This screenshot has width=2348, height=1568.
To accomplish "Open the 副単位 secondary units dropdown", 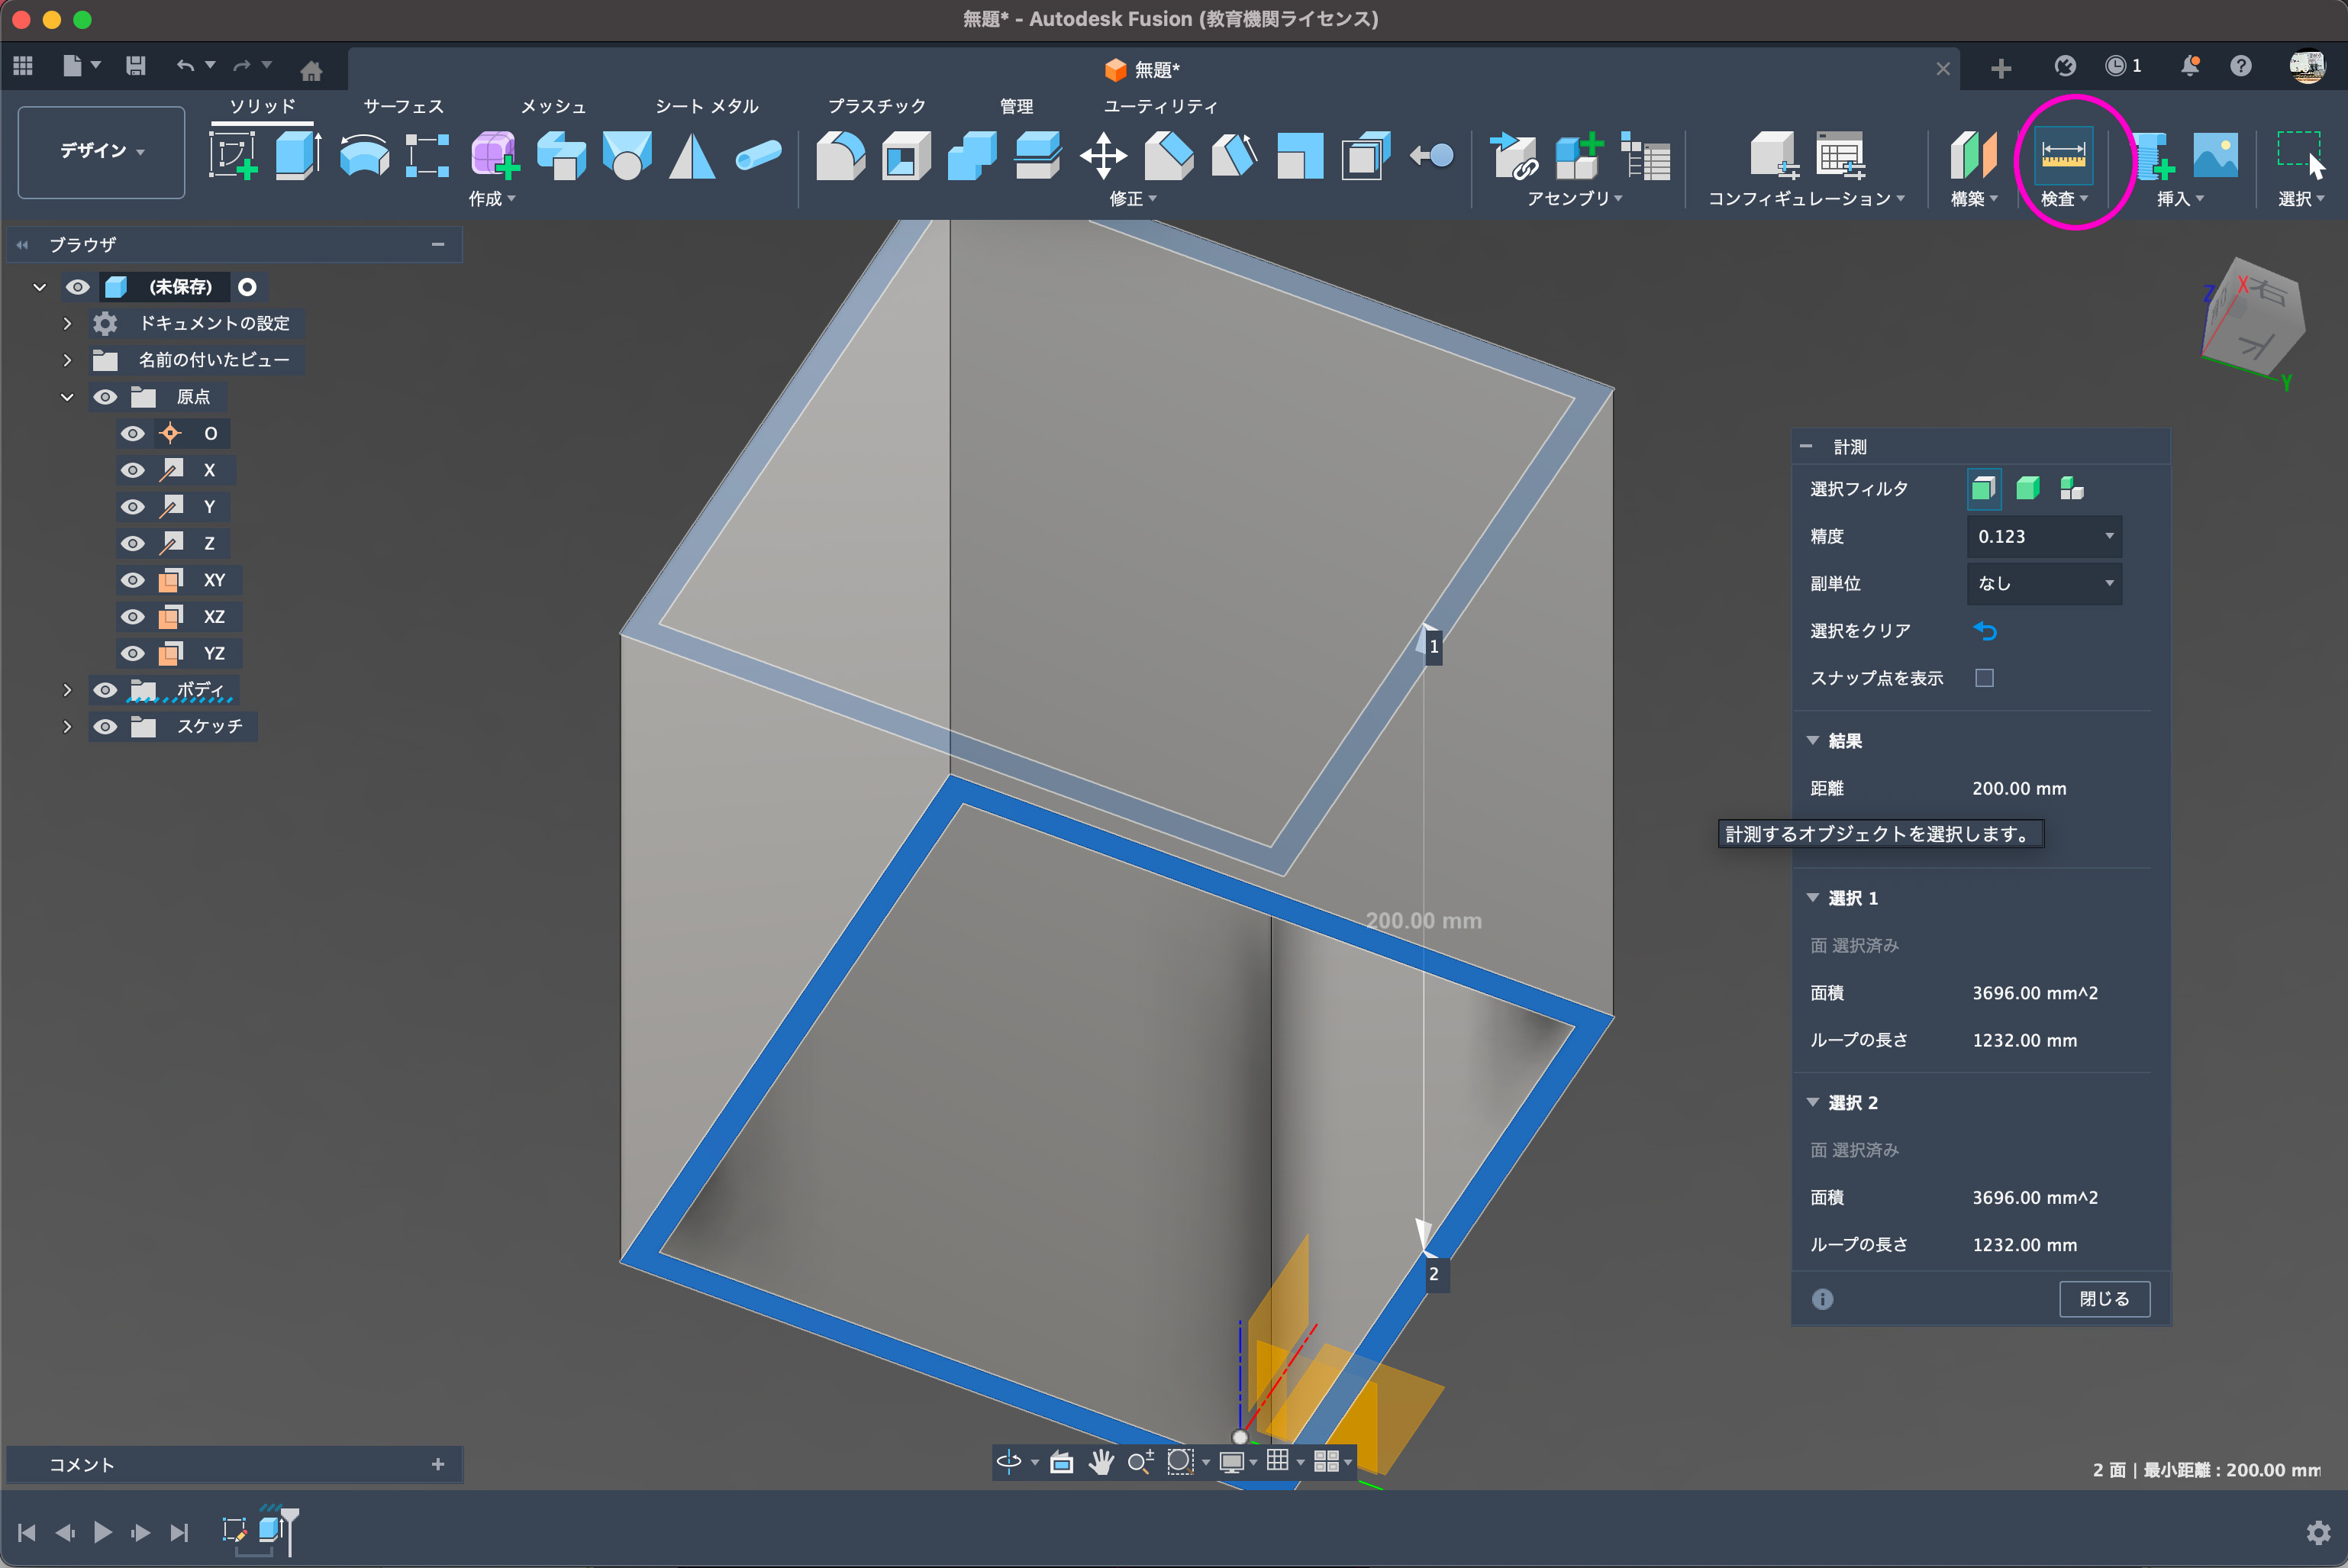I will click(x=2044, y=584).
